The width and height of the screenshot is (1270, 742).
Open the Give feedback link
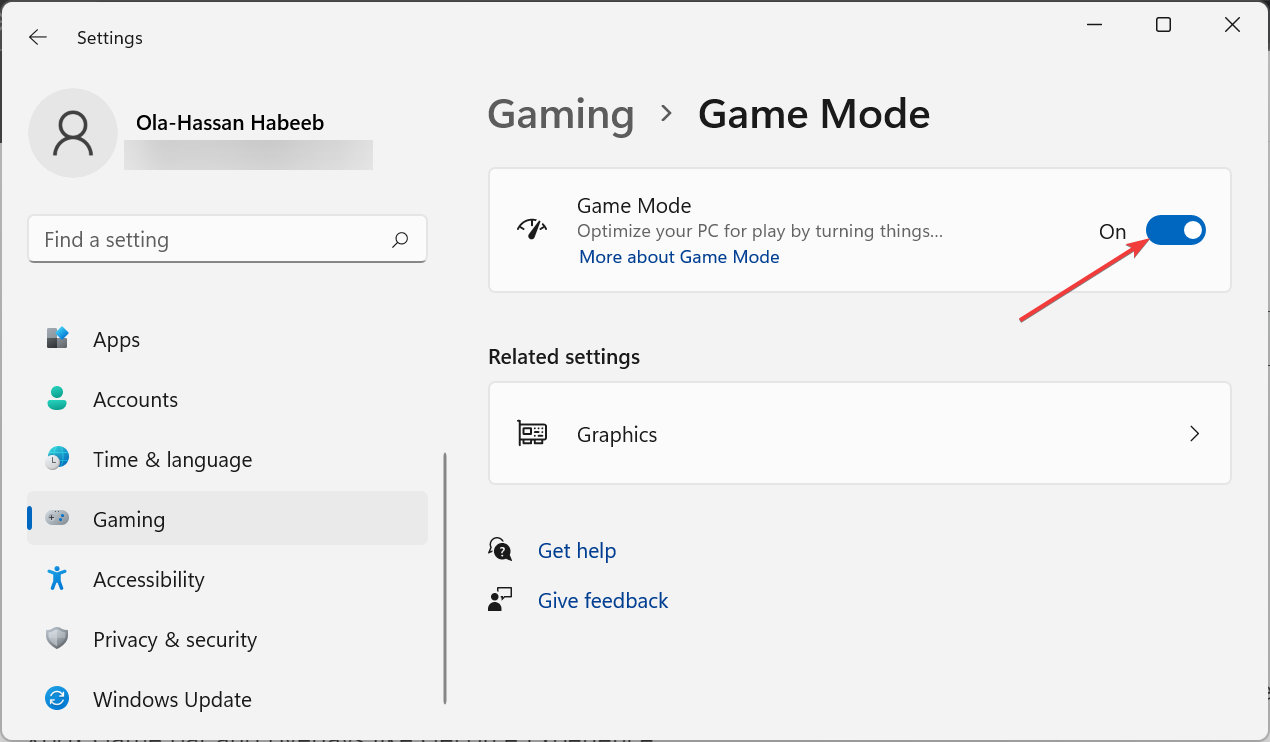click(602, 601)
